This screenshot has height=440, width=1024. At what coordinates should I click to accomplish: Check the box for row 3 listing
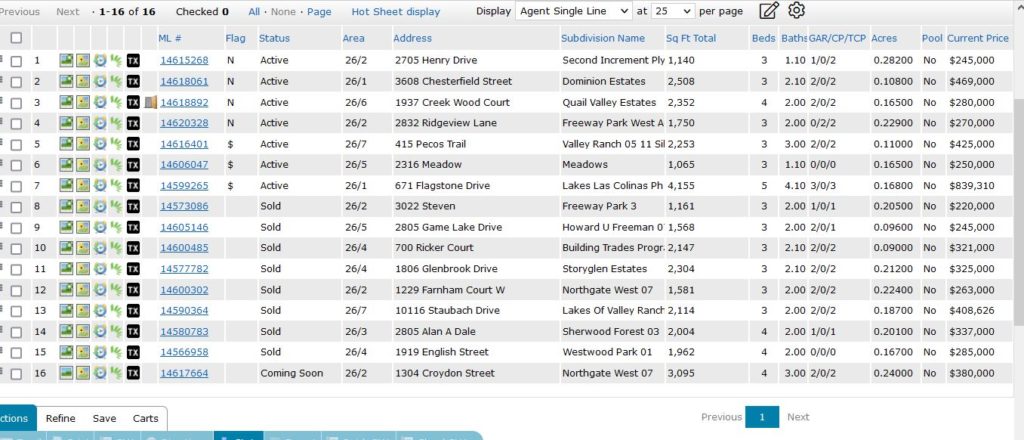coord(16,102)
